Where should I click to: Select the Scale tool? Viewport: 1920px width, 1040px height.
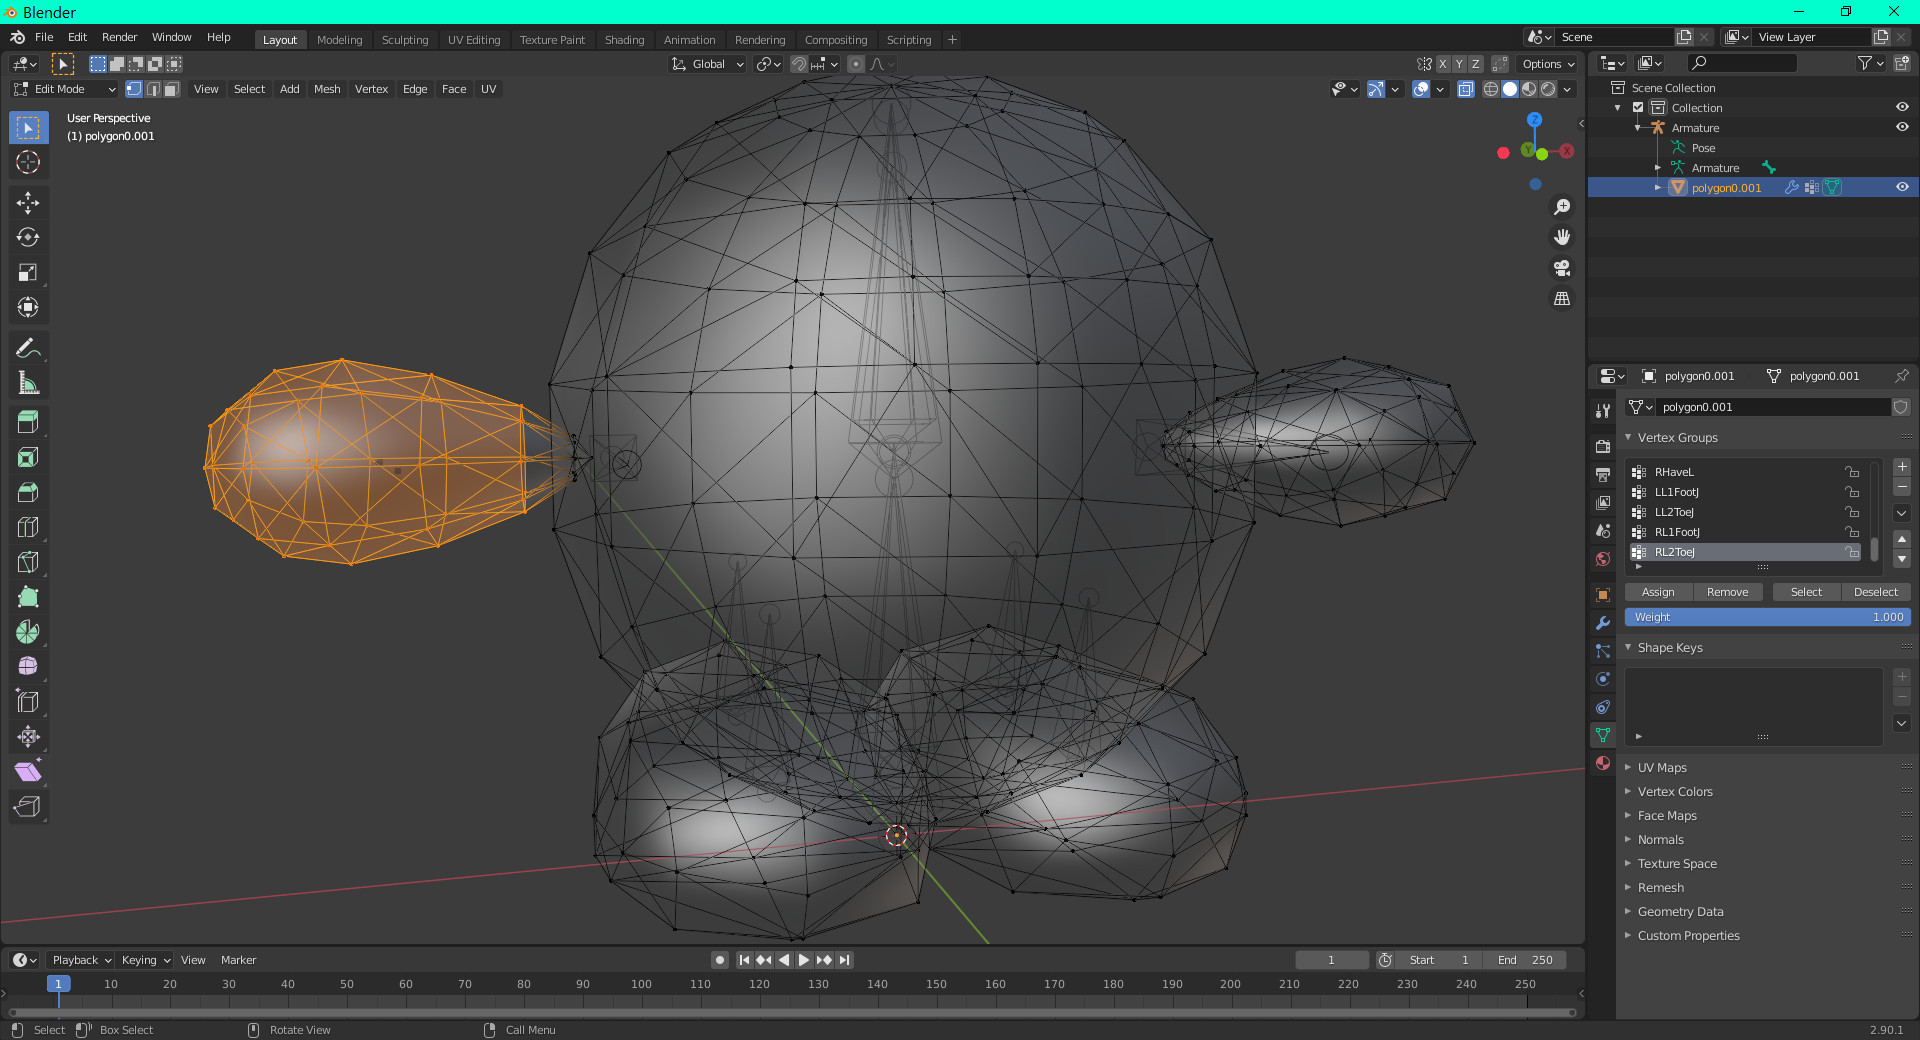(x=28, y=273)
